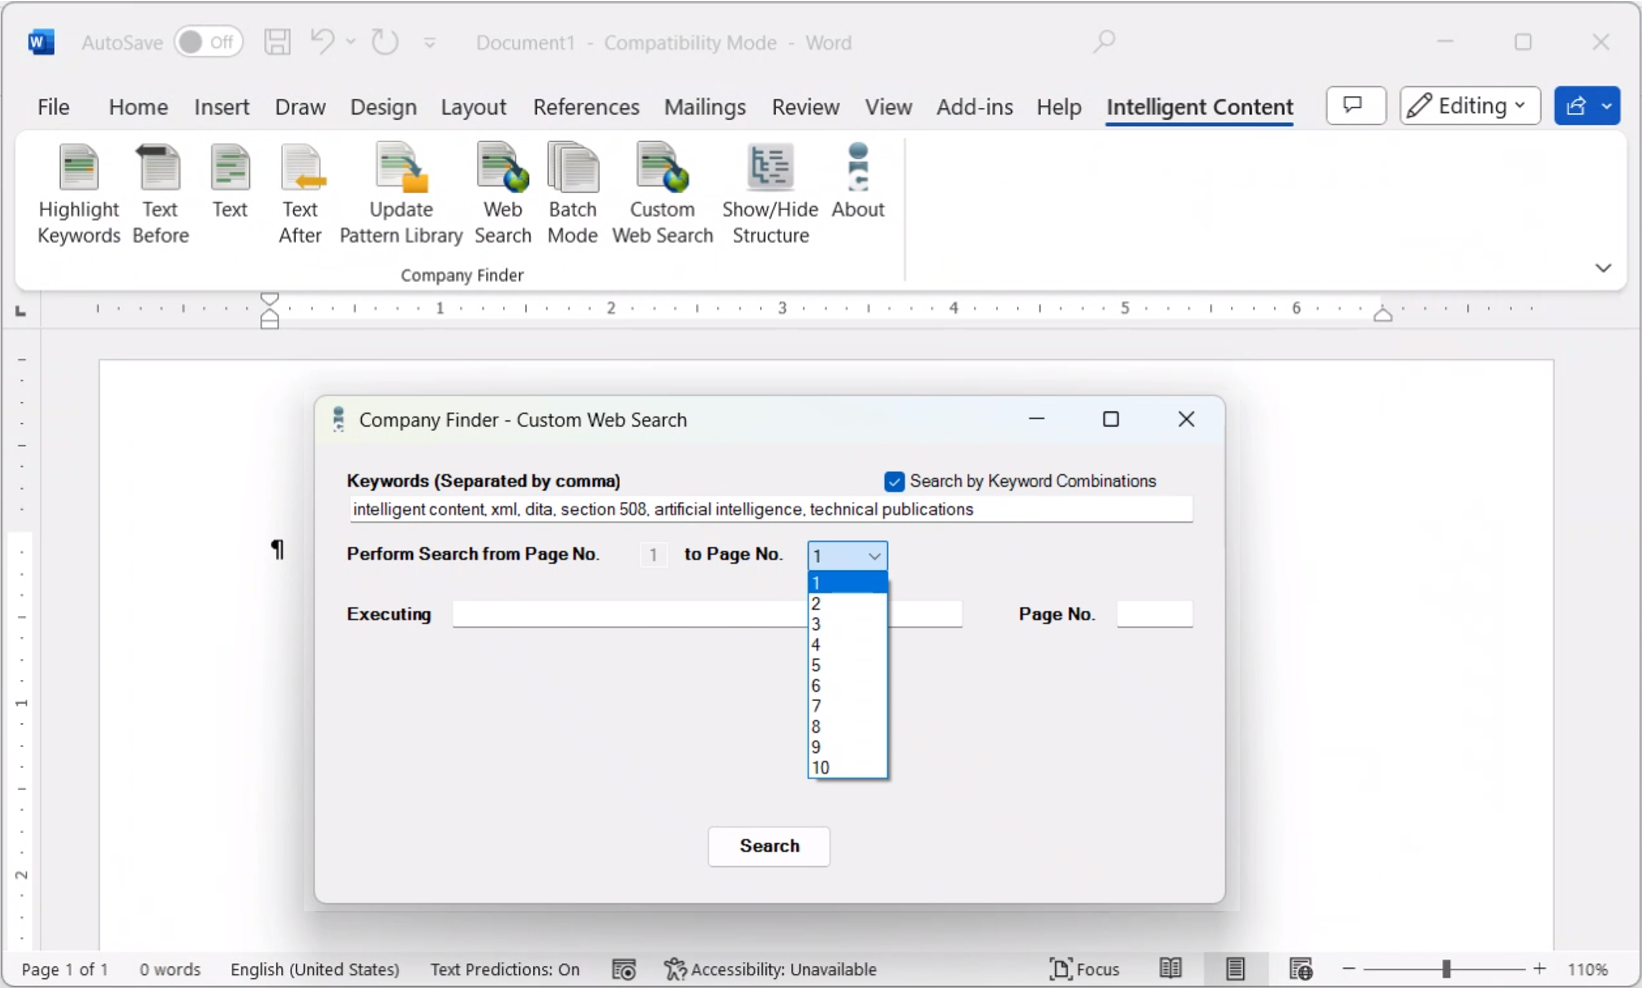Open Batch Mode tool

pos(573,194)
